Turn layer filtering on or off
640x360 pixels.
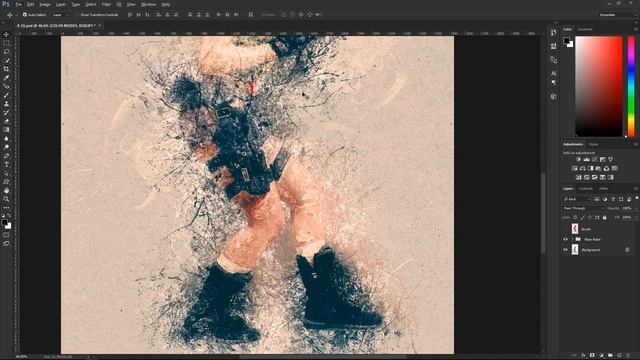coord(636,198)
